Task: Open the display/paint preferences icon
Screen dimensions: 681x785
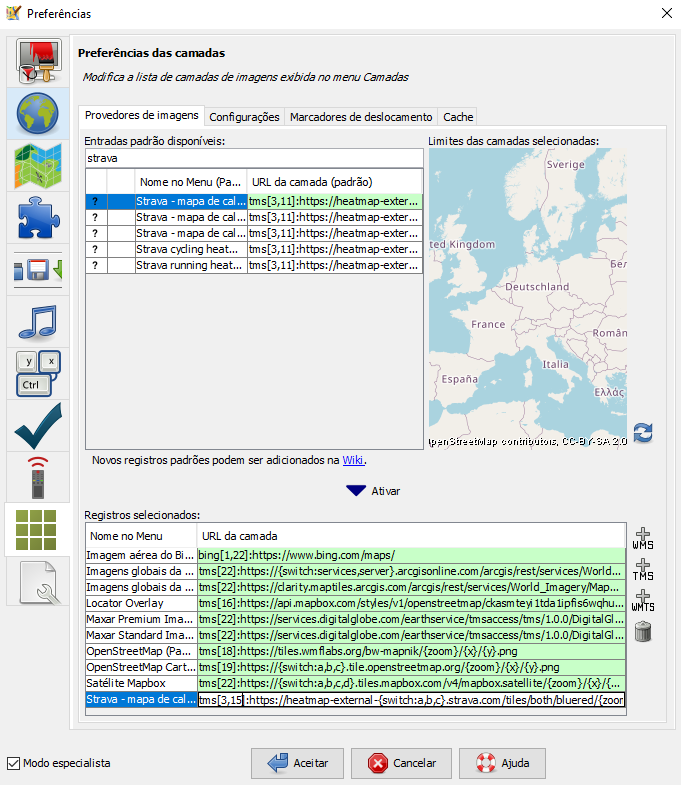Action: (x=38, y=61)
